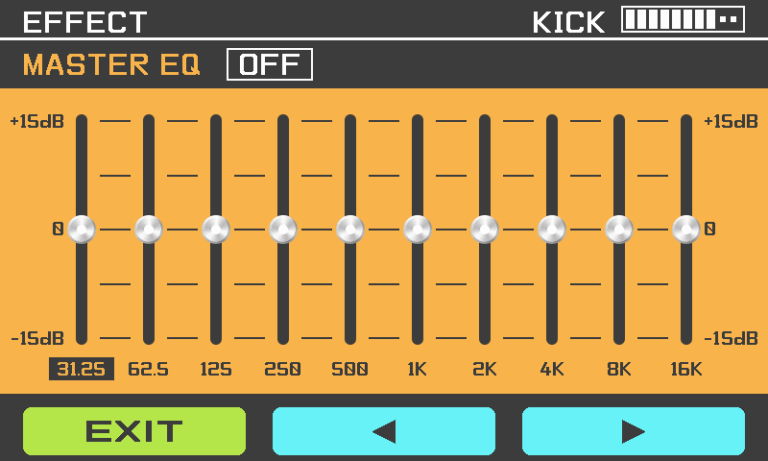
Task: Select the 31.25 Hz band label
Action: (81, 369)
